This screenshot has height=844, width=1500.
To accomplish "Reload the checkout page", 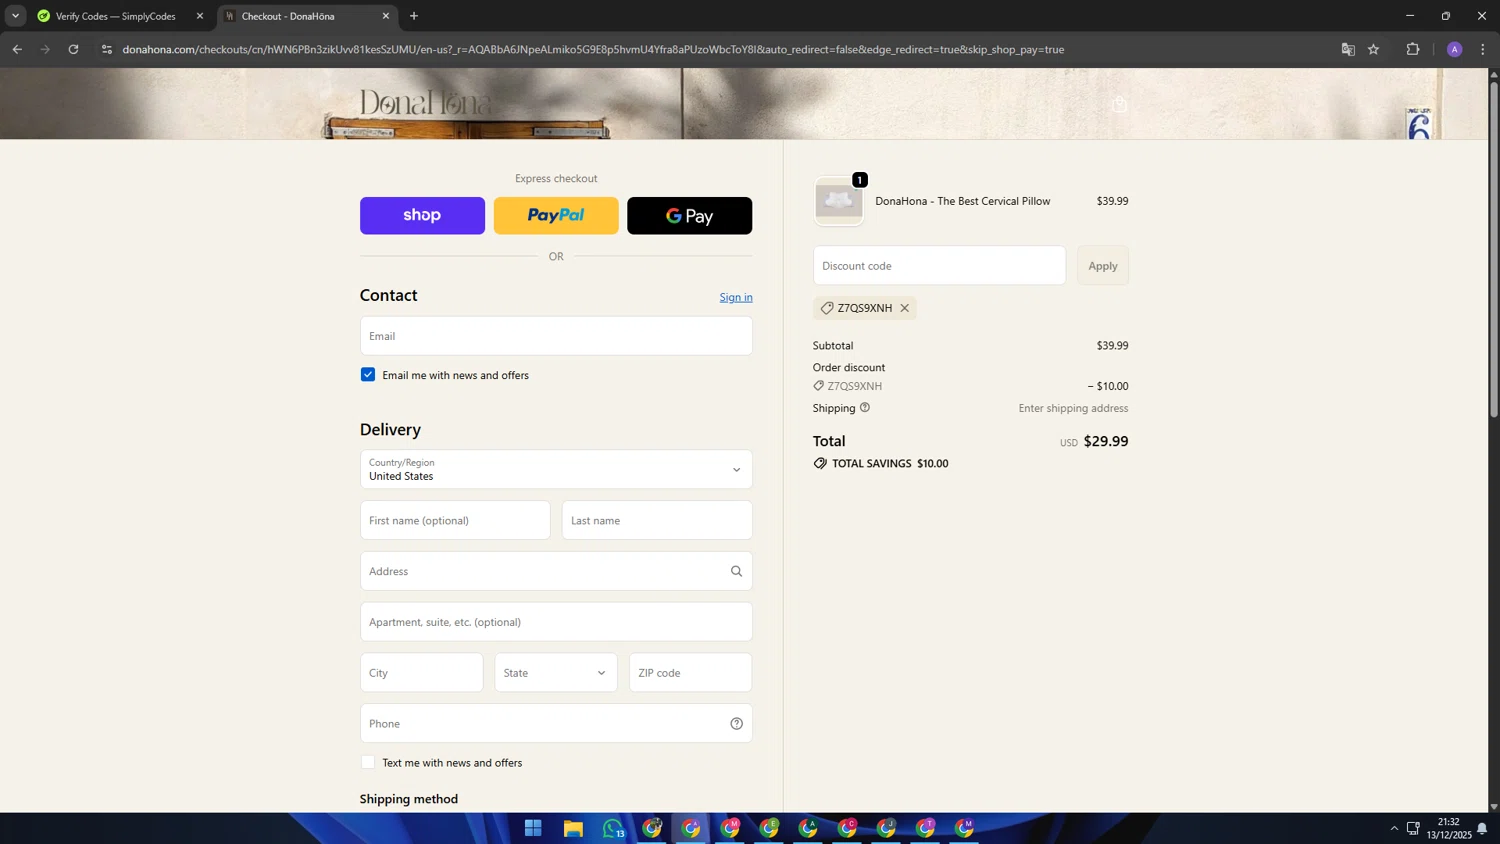I will coord(73,49).
